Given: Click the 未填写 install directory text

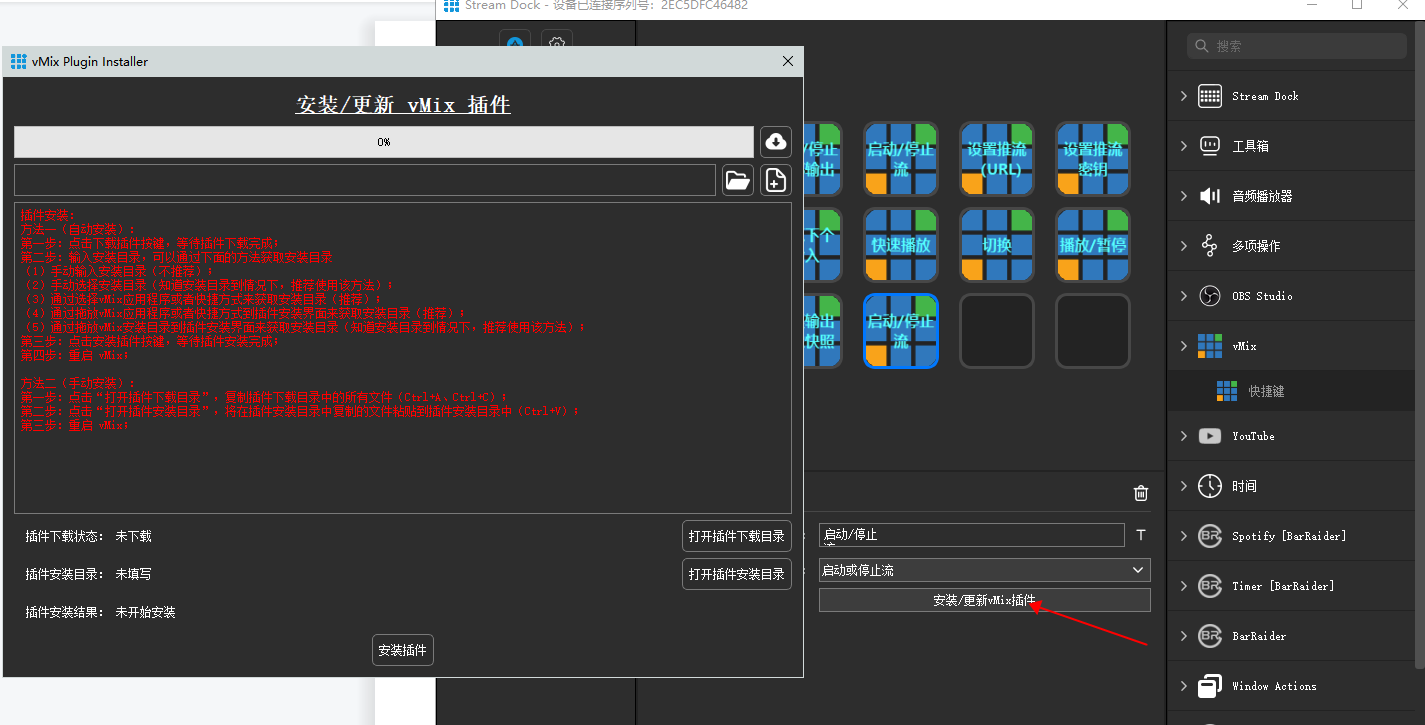Looking at the screenshot, I should pos(134,574).
